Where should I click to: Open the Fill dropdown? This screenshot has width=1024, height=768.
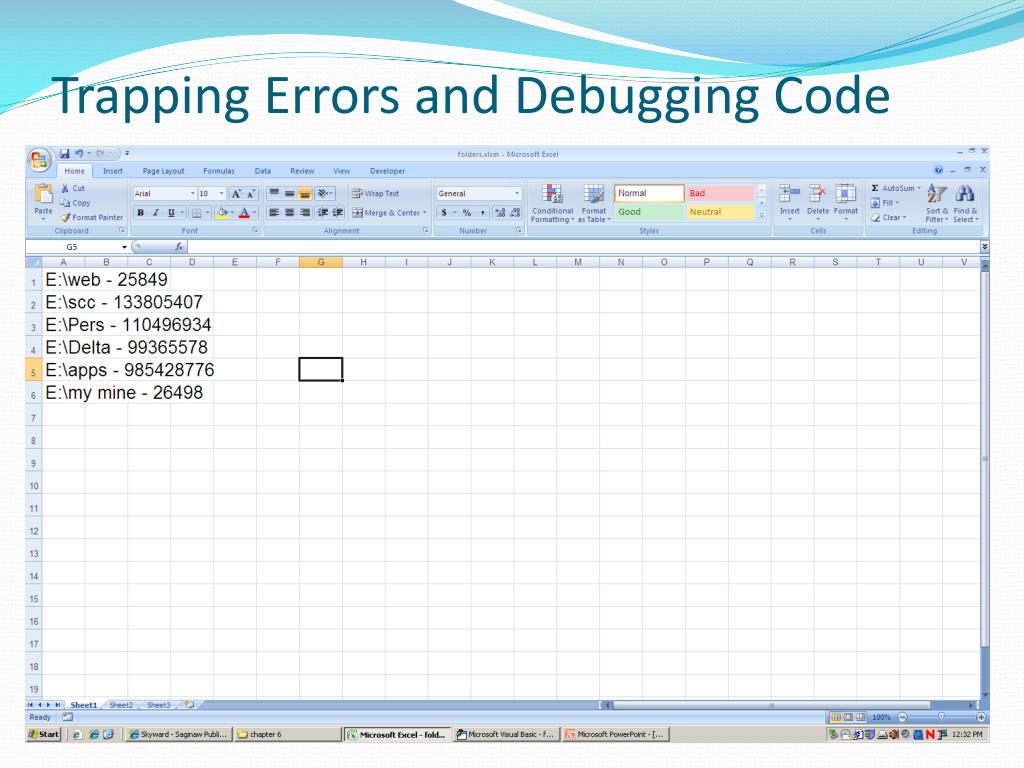pyautogui.click(x=886, y=203)
